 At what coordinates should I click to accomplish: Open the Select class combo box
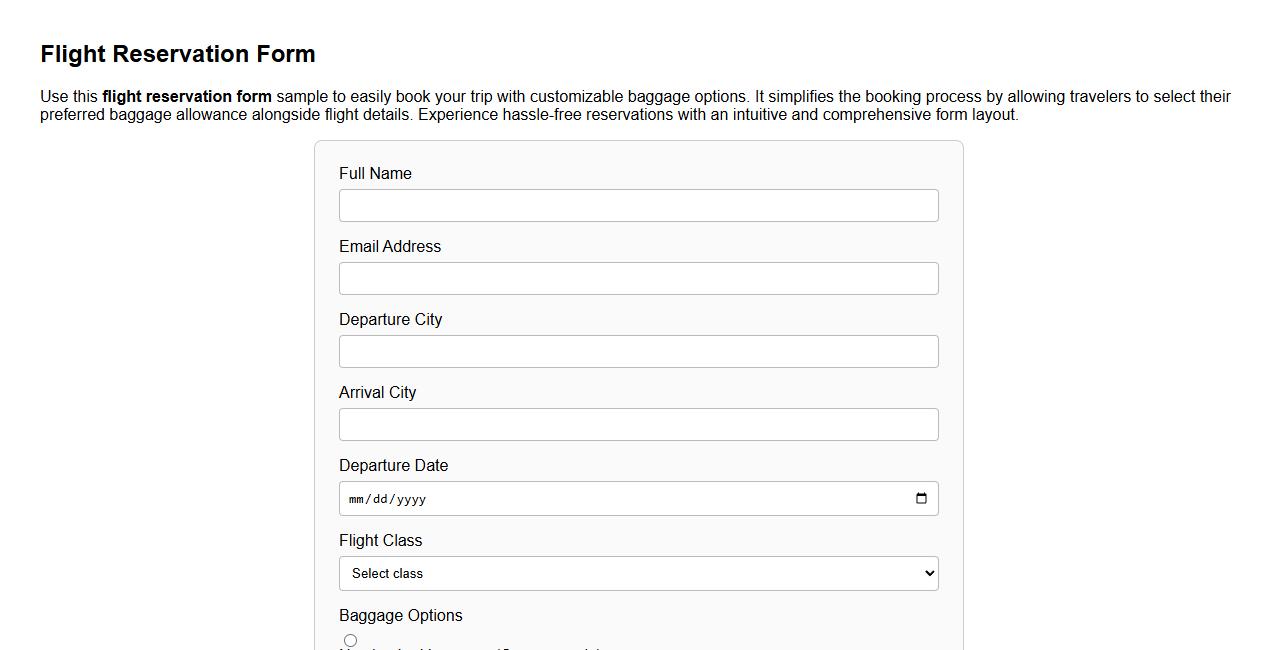tap(639, 573)
